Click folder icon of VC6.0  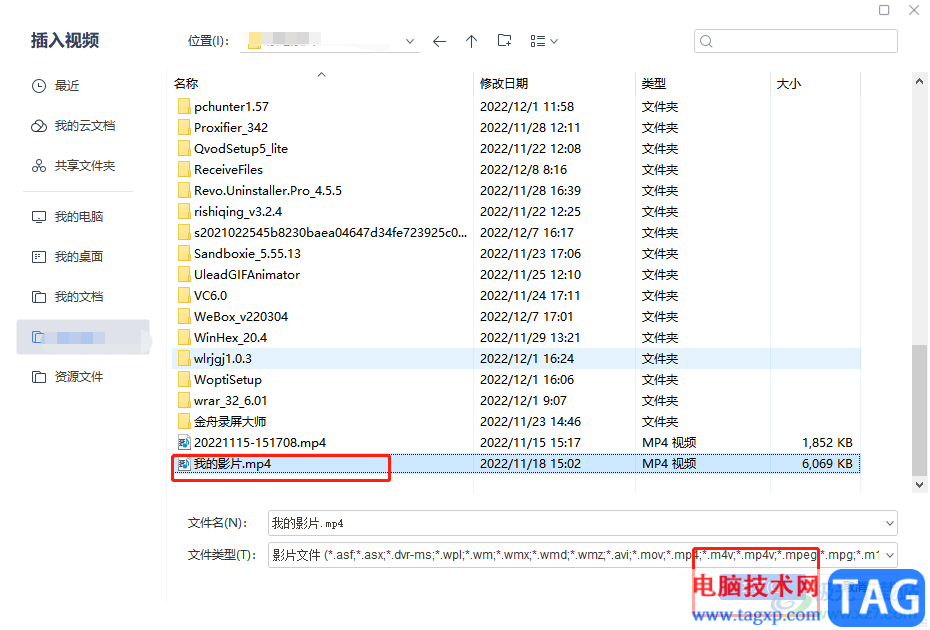[x=184, y=295]
